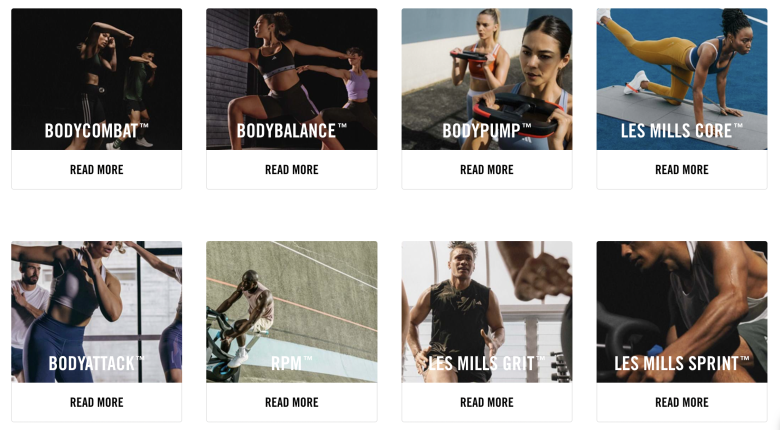Open the BODYPUMP workout image
The width and height of the screenshot is (780, 430).
click(487, 79)
